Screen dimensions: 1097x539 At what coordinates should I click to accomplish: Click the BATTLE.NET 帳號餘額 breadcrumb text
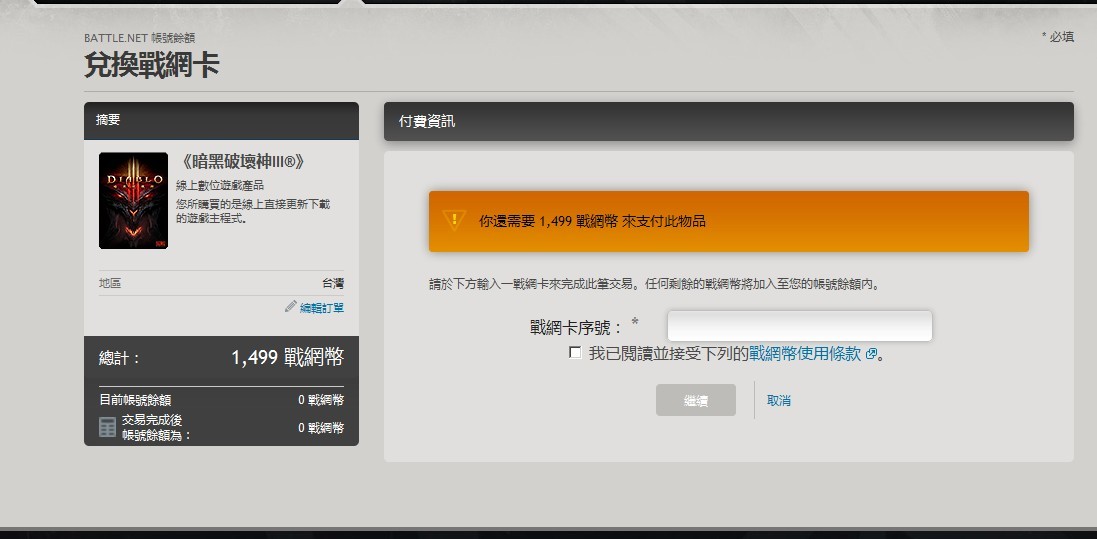coord(139,38)
